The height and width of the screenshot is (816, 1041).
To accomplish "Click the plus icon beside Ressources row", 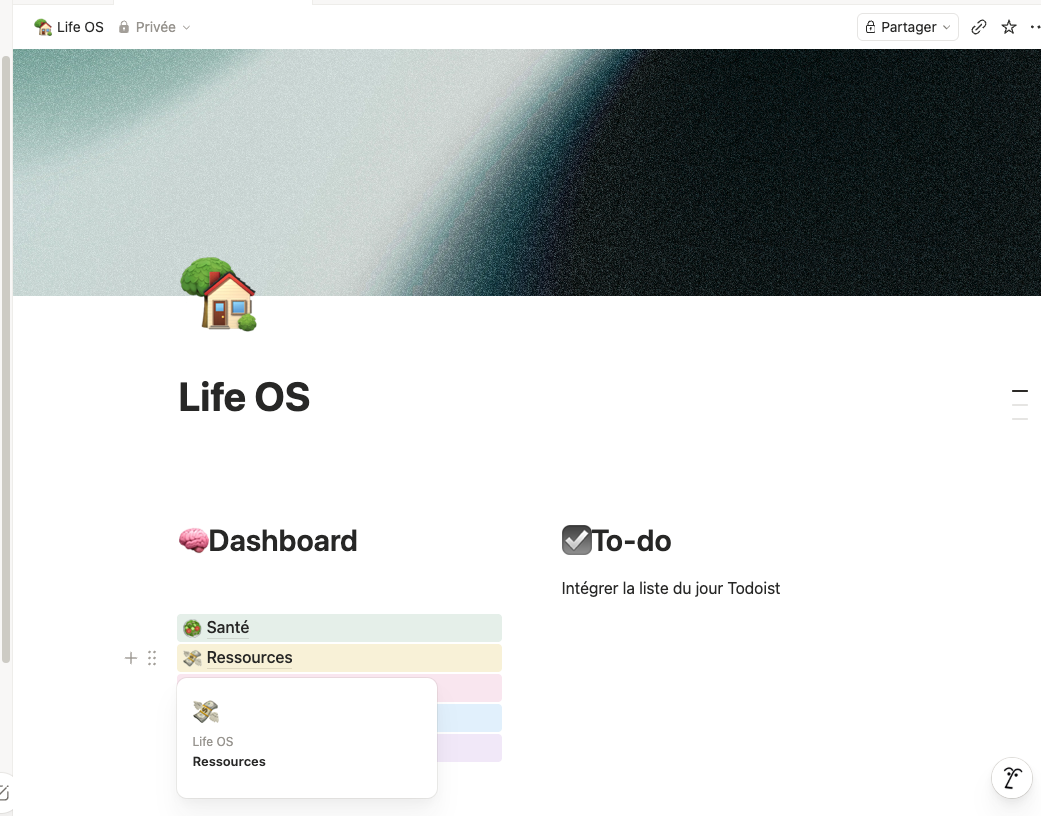I will click(131, 658).
